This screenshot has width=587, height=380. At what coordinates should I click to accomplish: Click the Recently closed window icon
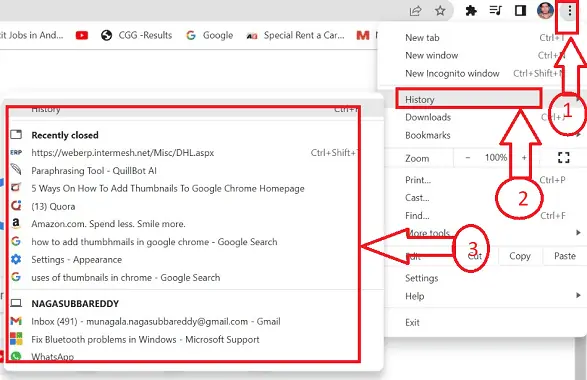(16, 134)
